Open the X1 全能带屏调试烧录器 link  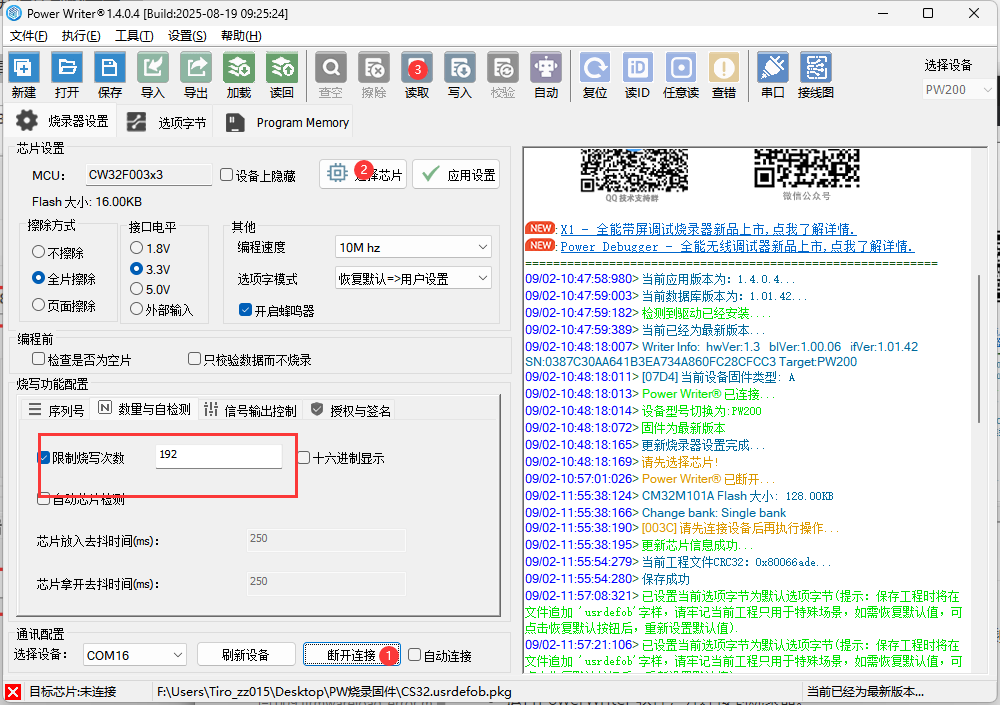(708, 229)
